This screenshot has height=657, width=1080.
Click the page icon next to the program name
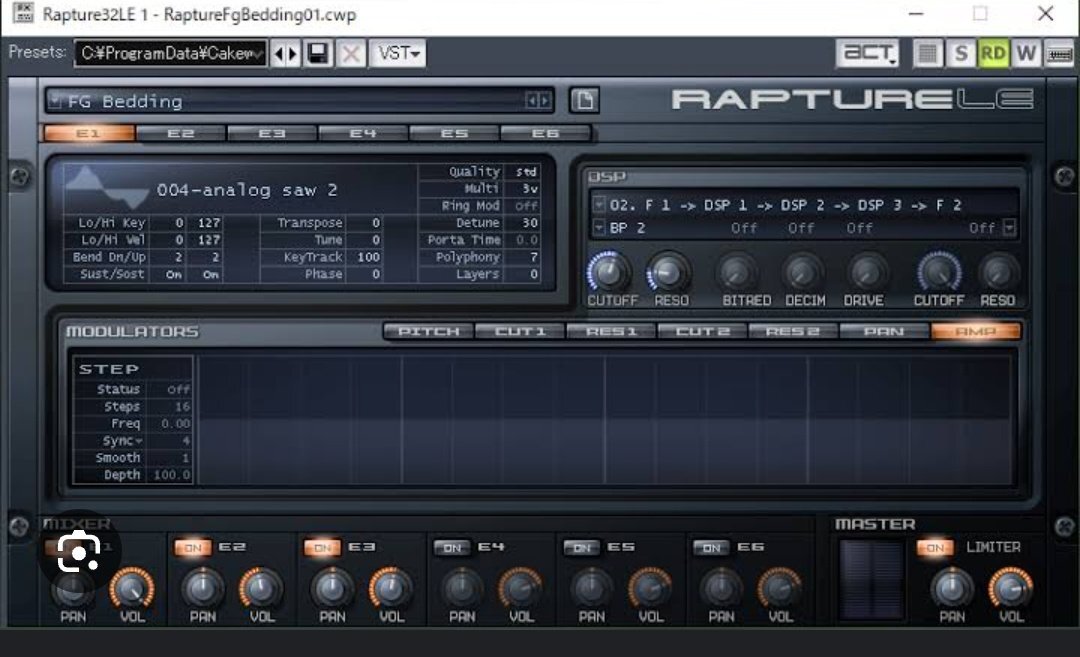(585, 101)
